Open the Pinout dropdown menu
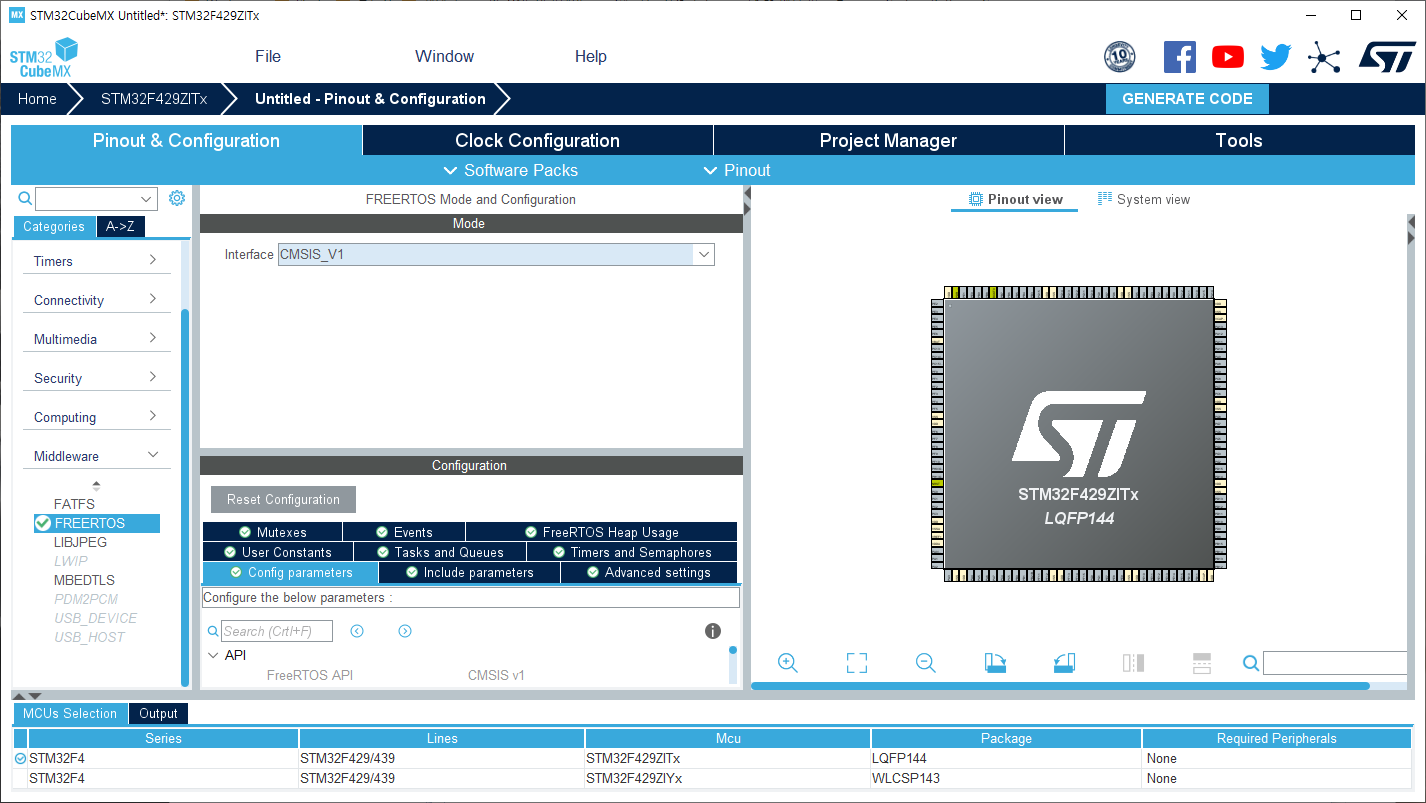This screenshot has width=1426, height=803. click(737, 170)
